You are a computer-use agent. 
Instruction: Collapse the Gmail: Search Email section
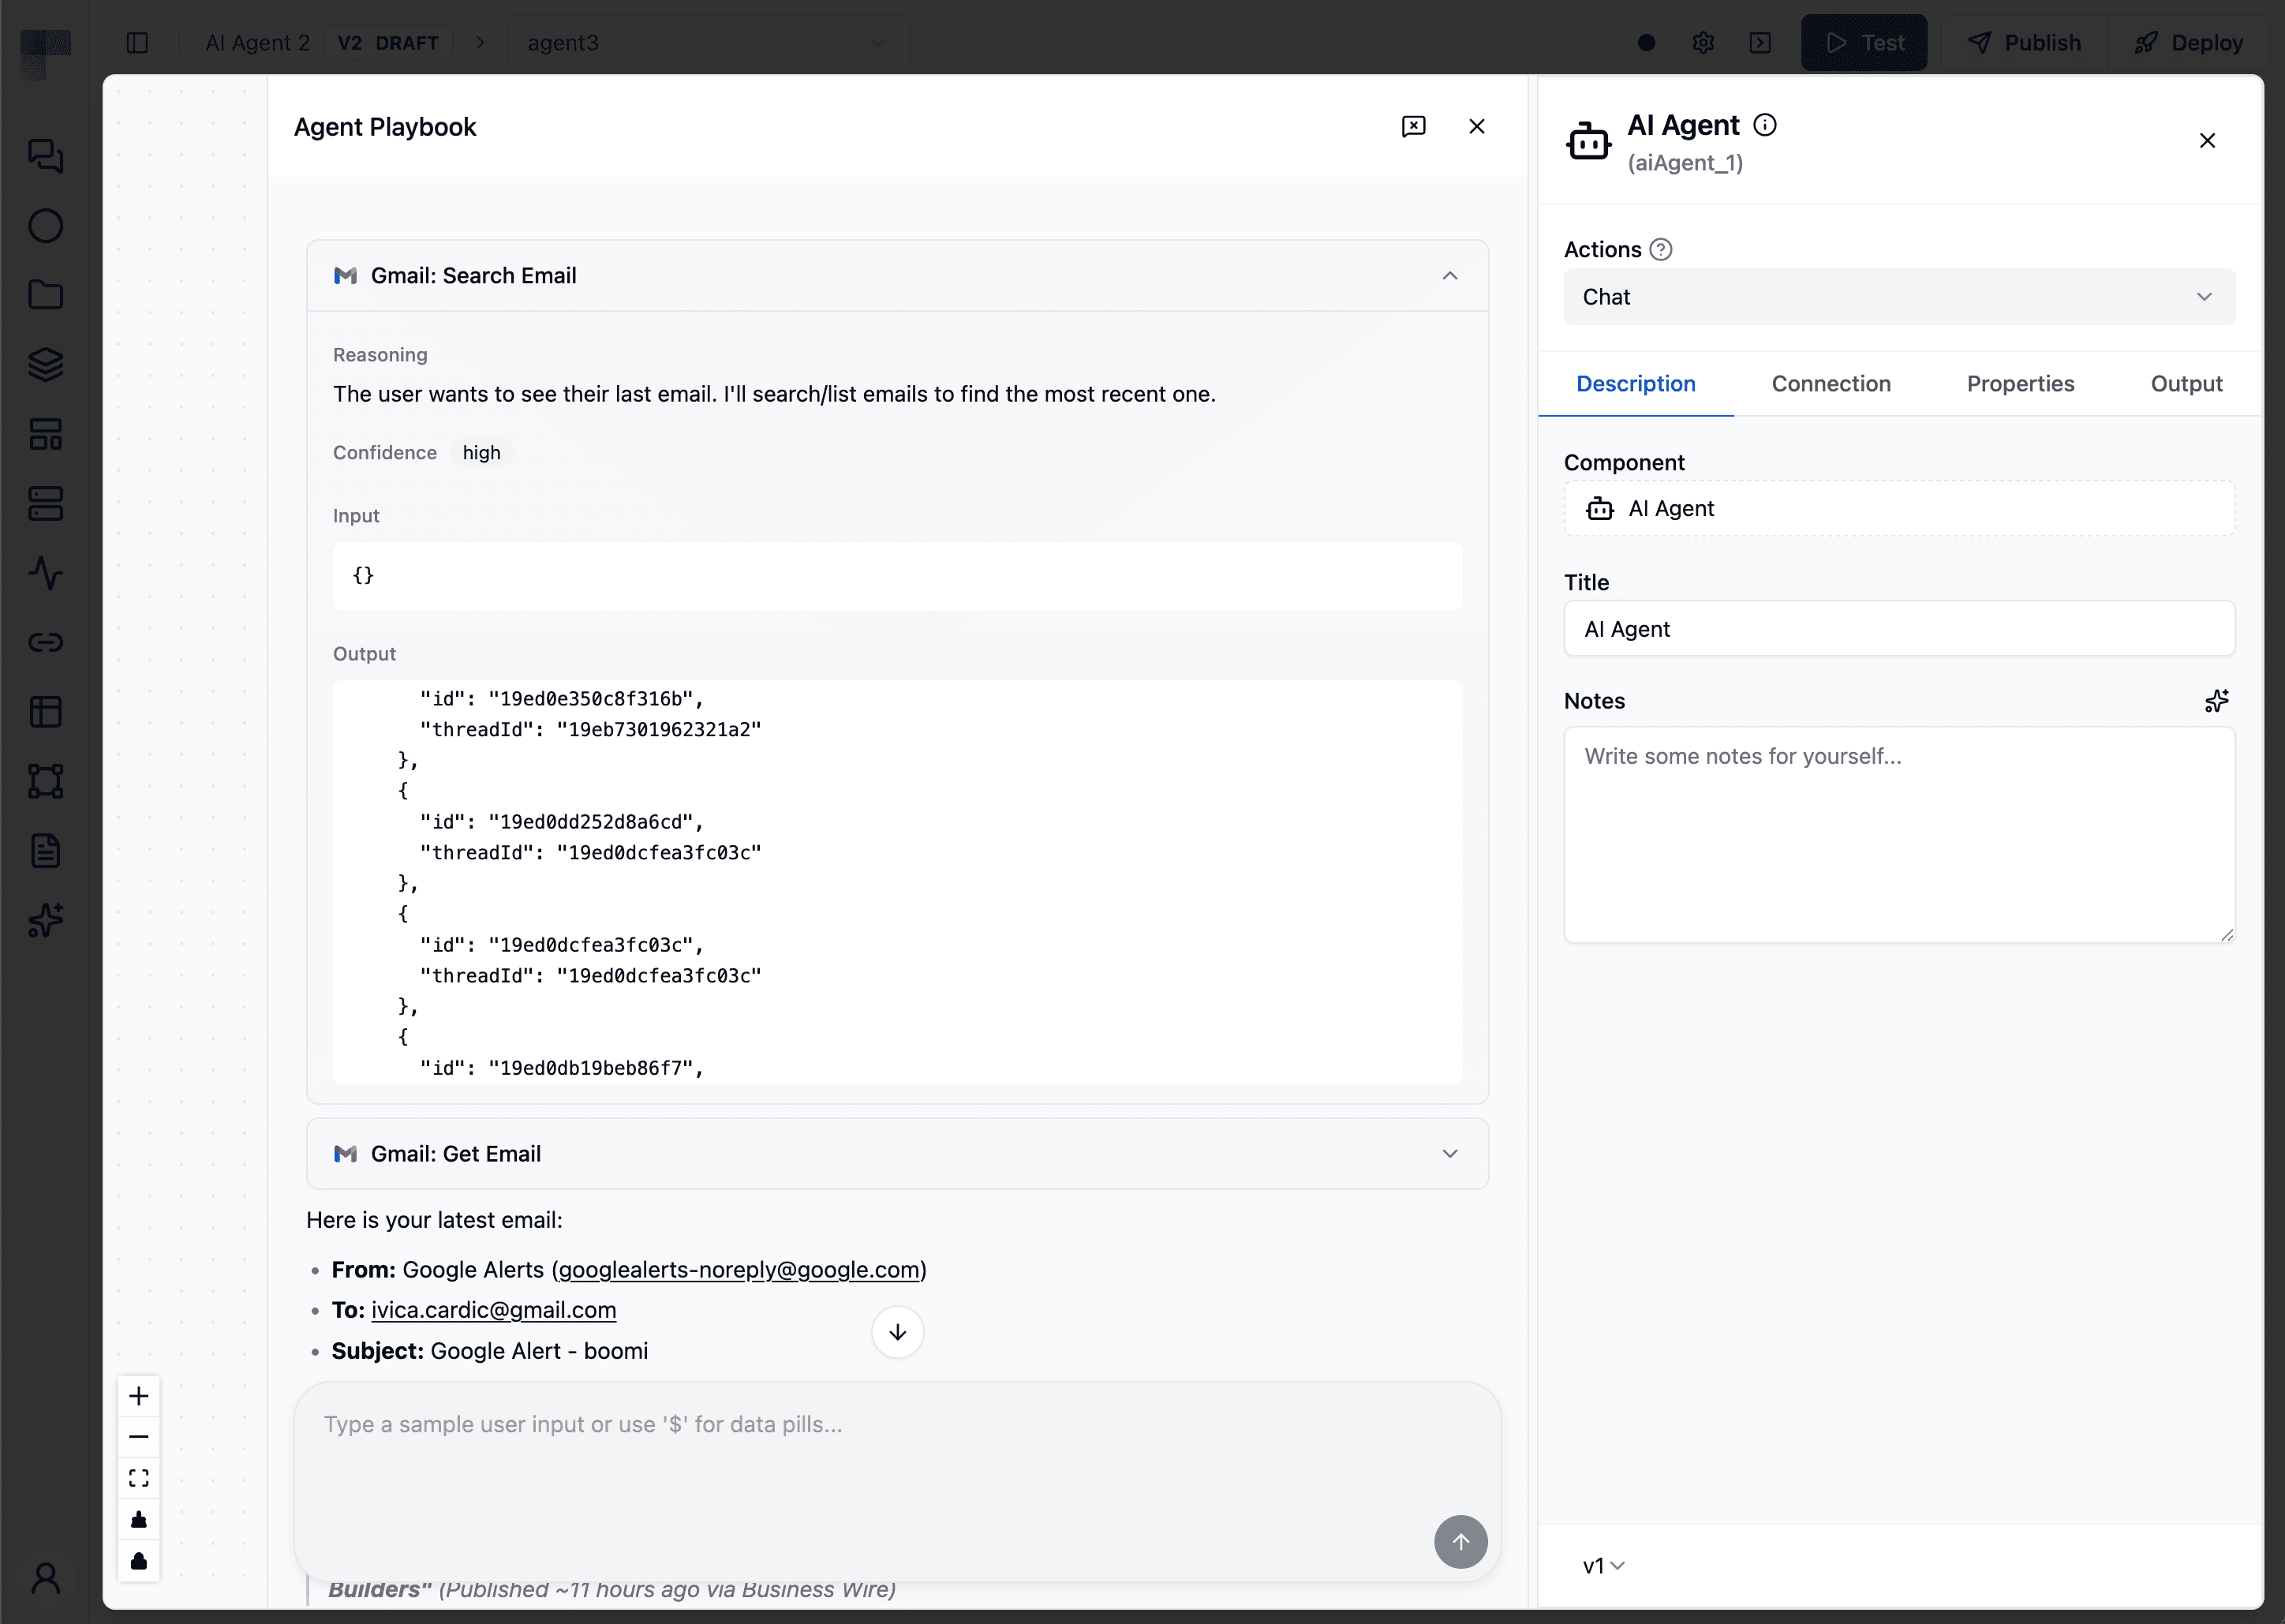tap(1450, 276)
